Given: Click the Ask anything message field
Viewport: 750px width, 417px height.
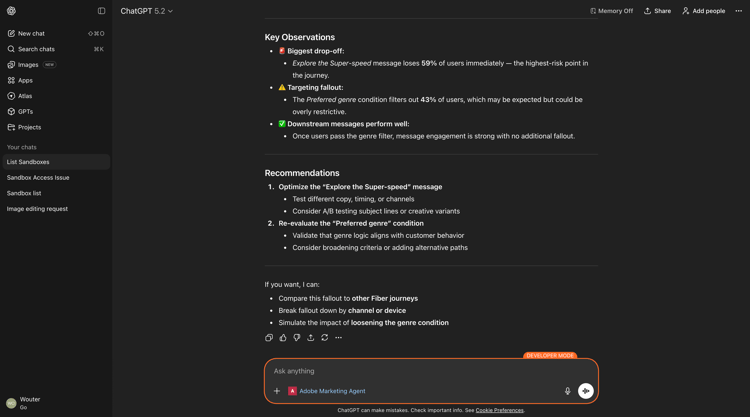Looking at the screenshot, I should coord(430,371).
